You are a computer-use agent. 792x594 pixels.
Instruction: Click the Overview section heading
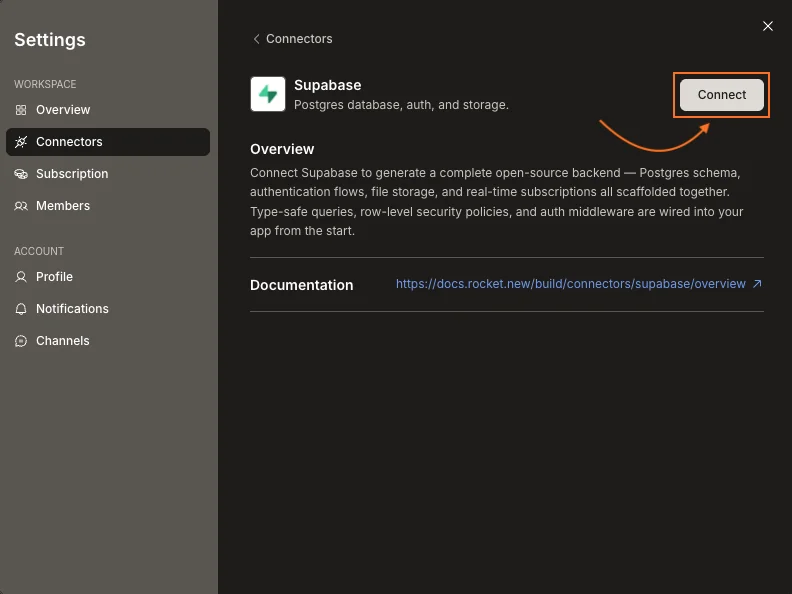pyautogui.click(x=282, y=150)
